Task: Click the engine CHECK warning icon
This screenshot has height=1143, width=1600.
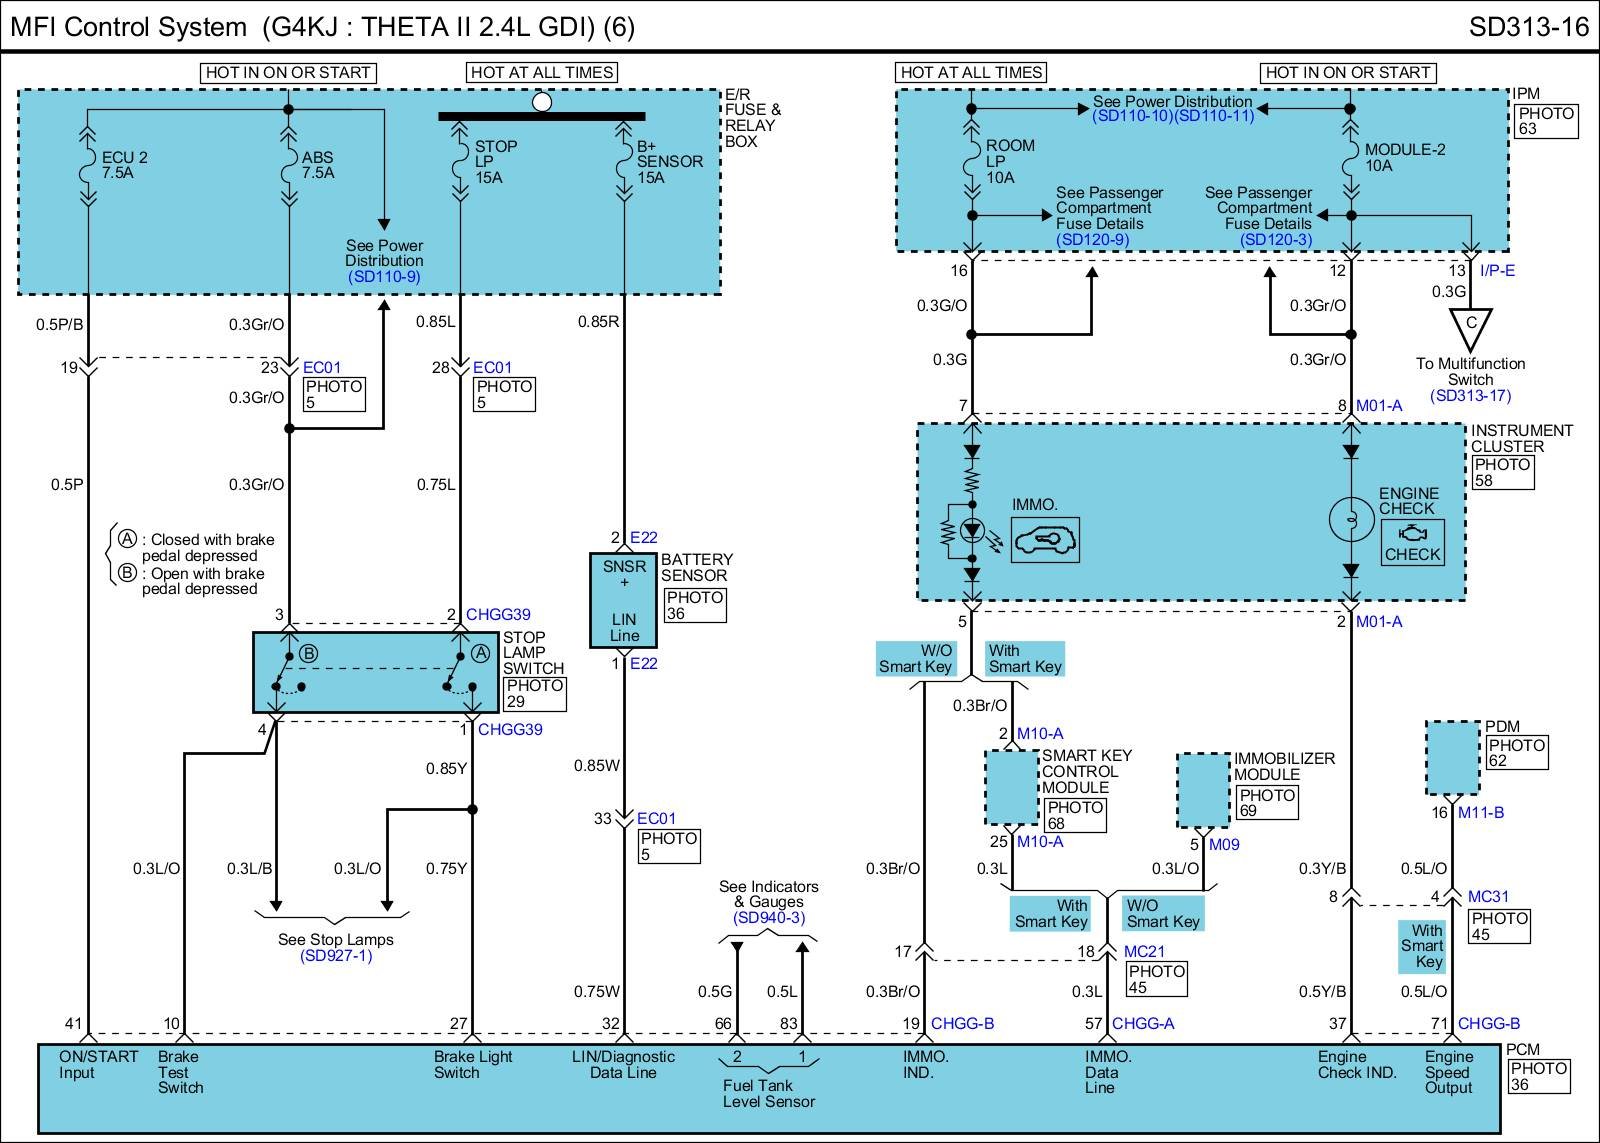Action: click(1412, 543)
